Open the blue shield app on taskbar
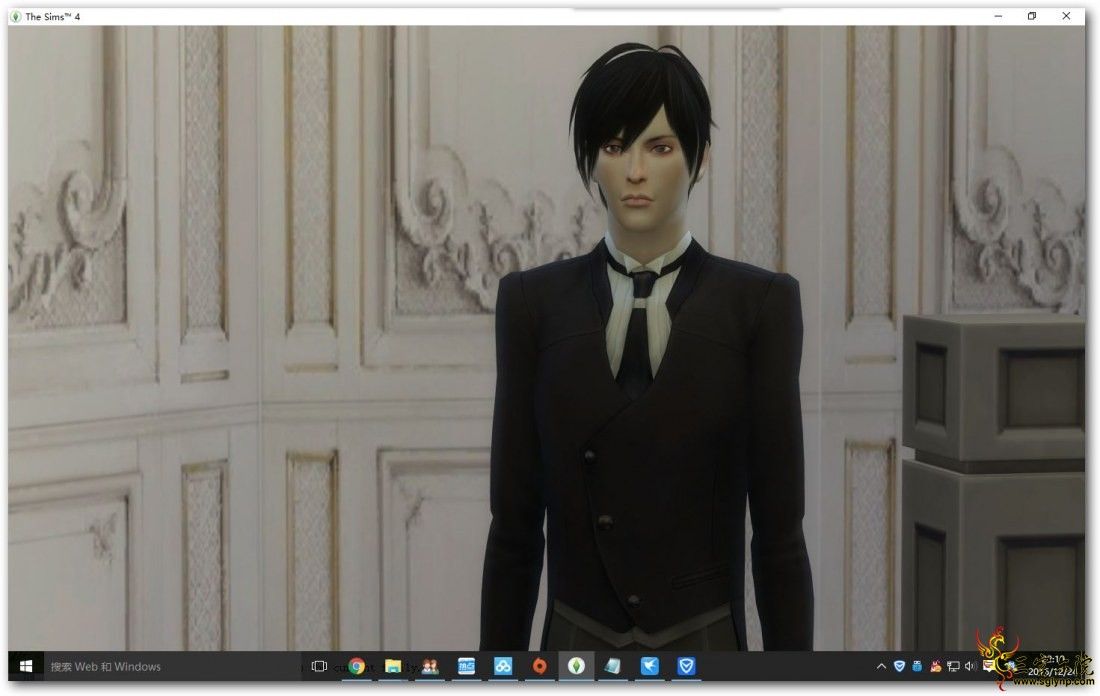The height and width of the screenshot is (696, 1100). click(x=686, y=667)
